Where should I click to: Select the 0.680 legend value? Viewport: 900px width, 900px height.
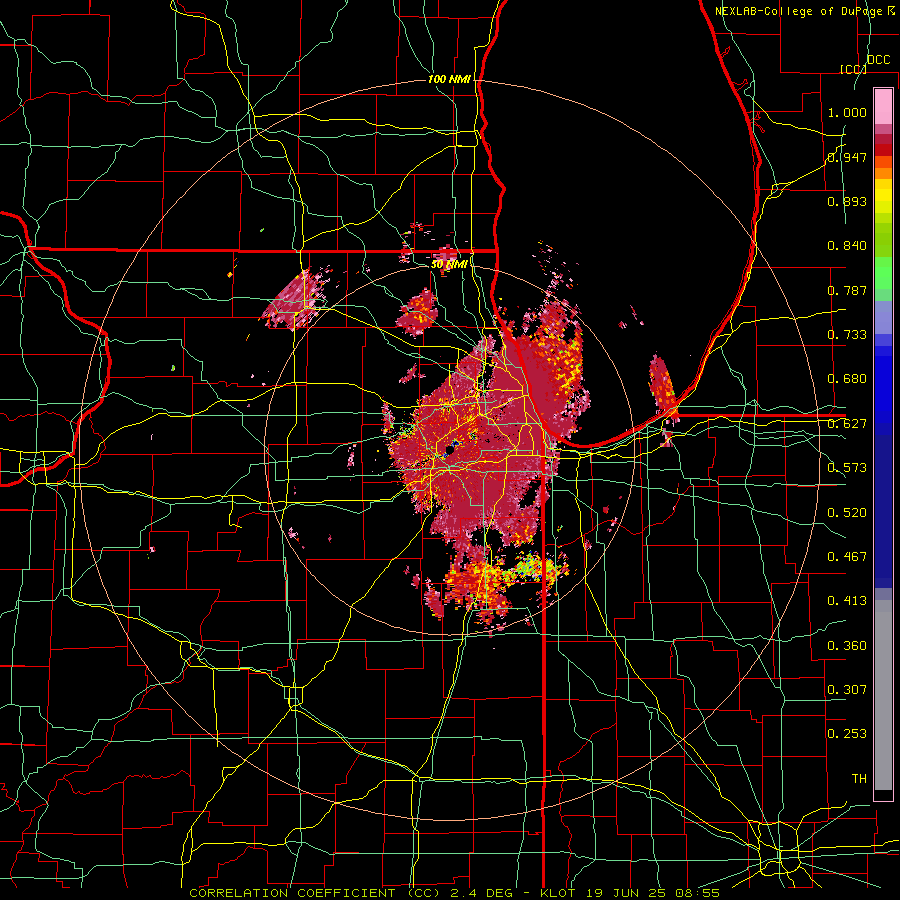click(847, 379)
